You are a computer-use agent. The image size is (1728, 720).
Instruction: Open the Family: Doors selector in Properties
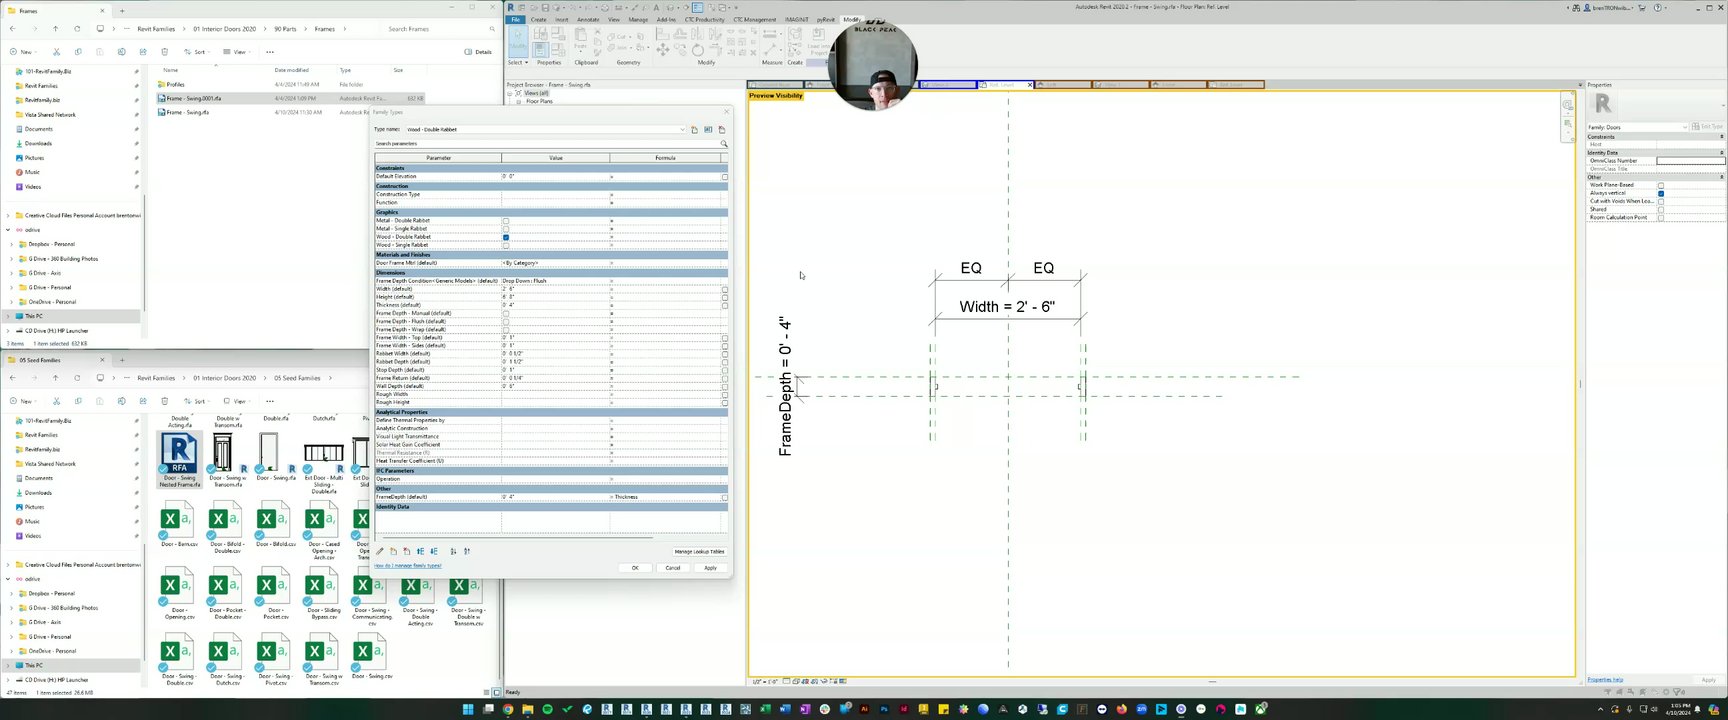click(x=1636, y=127)
